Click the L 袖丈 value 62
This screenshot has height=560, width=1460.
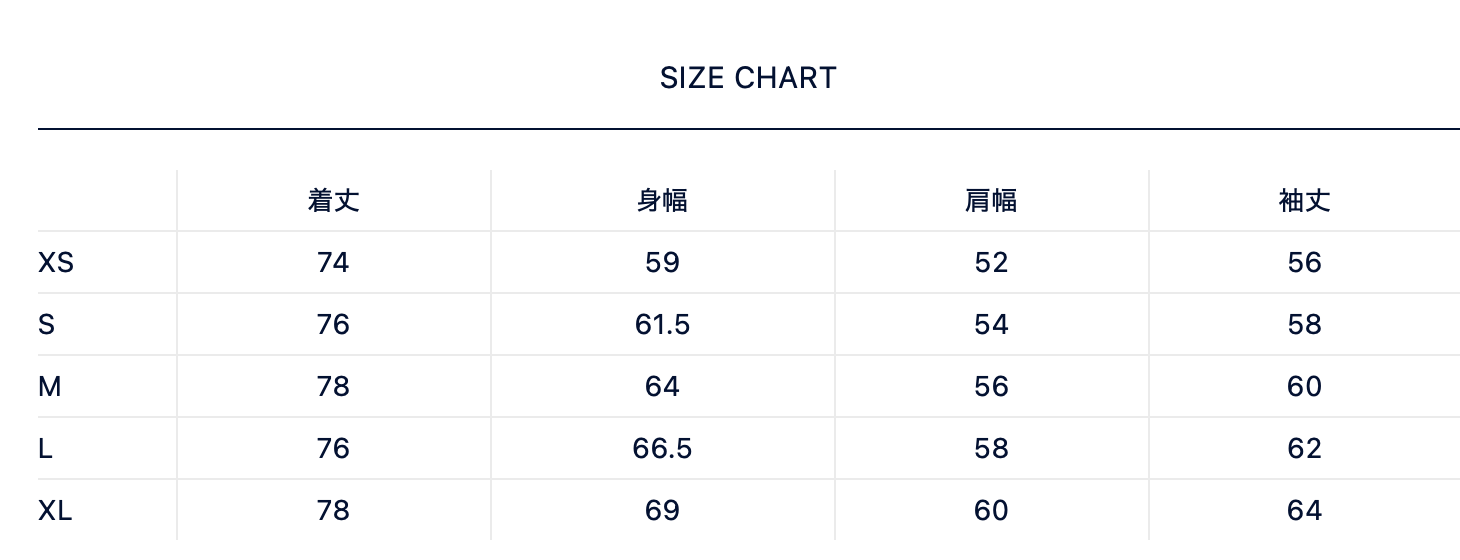(x=1304, y=449)
